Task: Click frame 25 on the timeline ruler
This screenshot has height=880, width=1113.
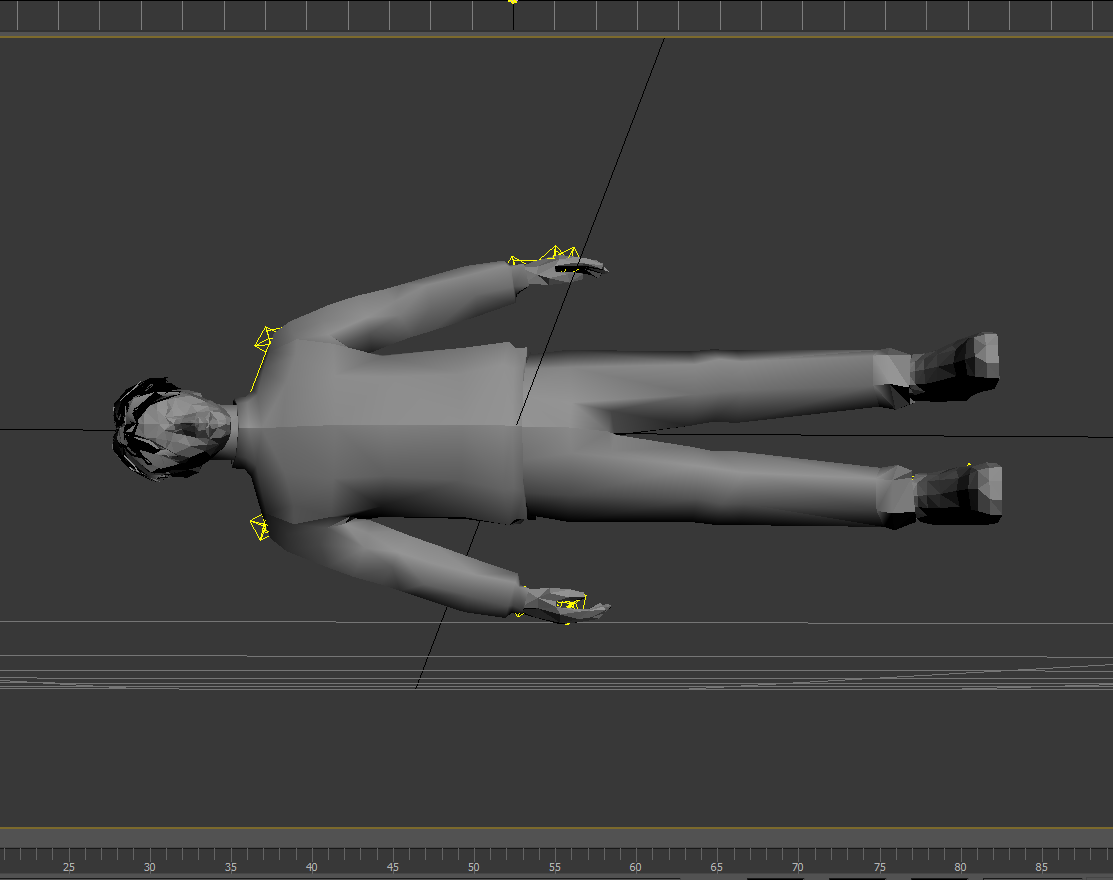Action: coord(69,867)
